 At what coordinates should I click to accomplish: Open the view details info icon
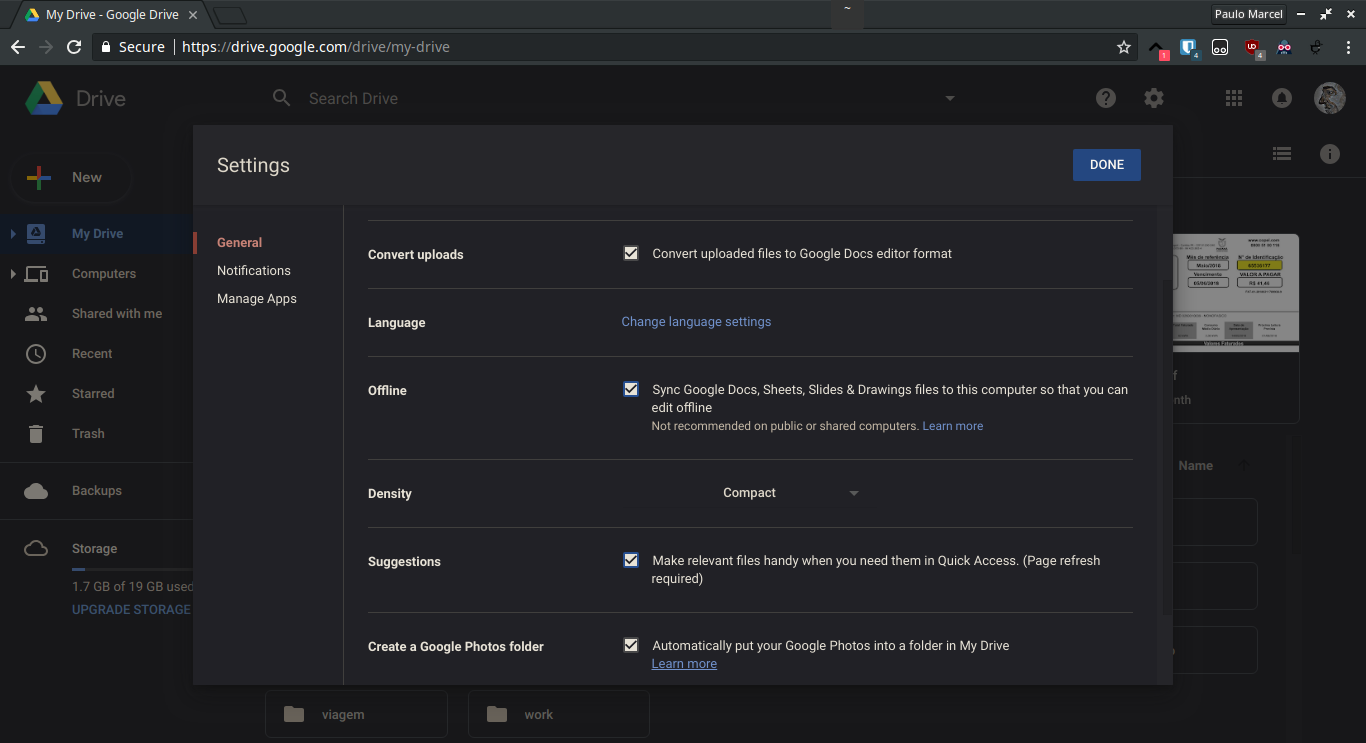coord(1330,154)
